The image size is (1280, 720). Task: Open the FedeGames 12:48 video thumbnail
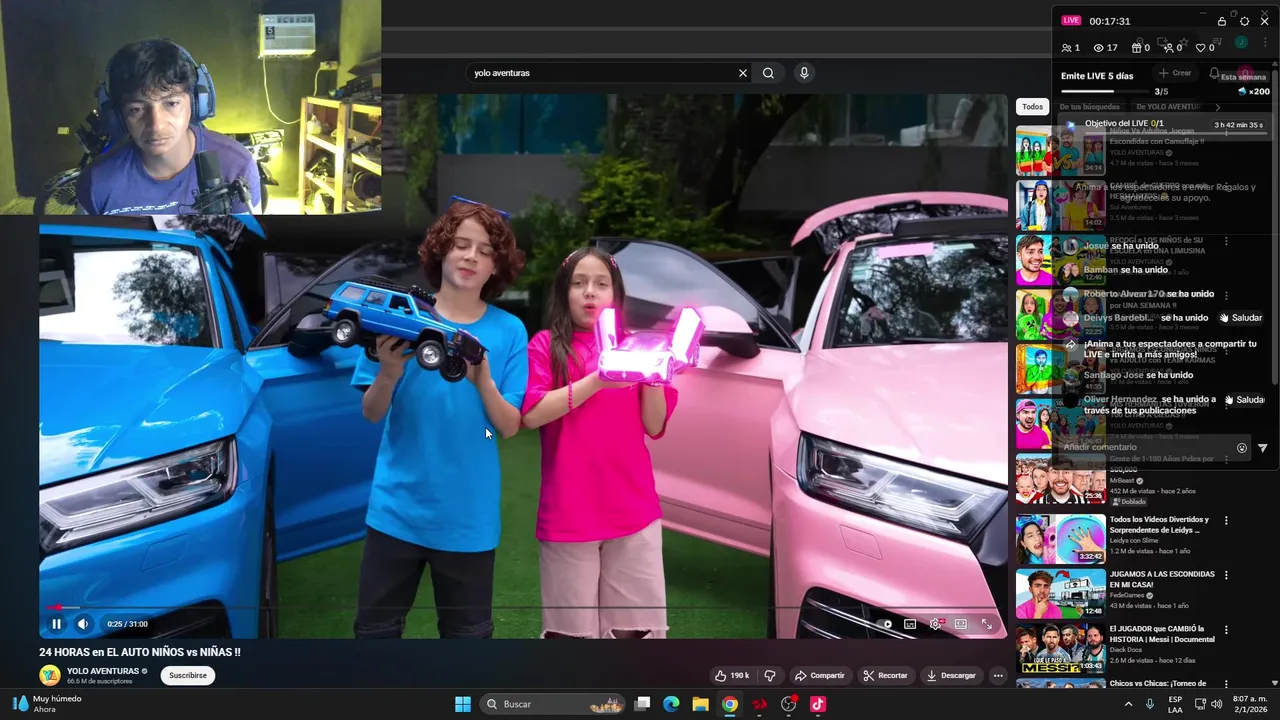(x=1060, y=594)
